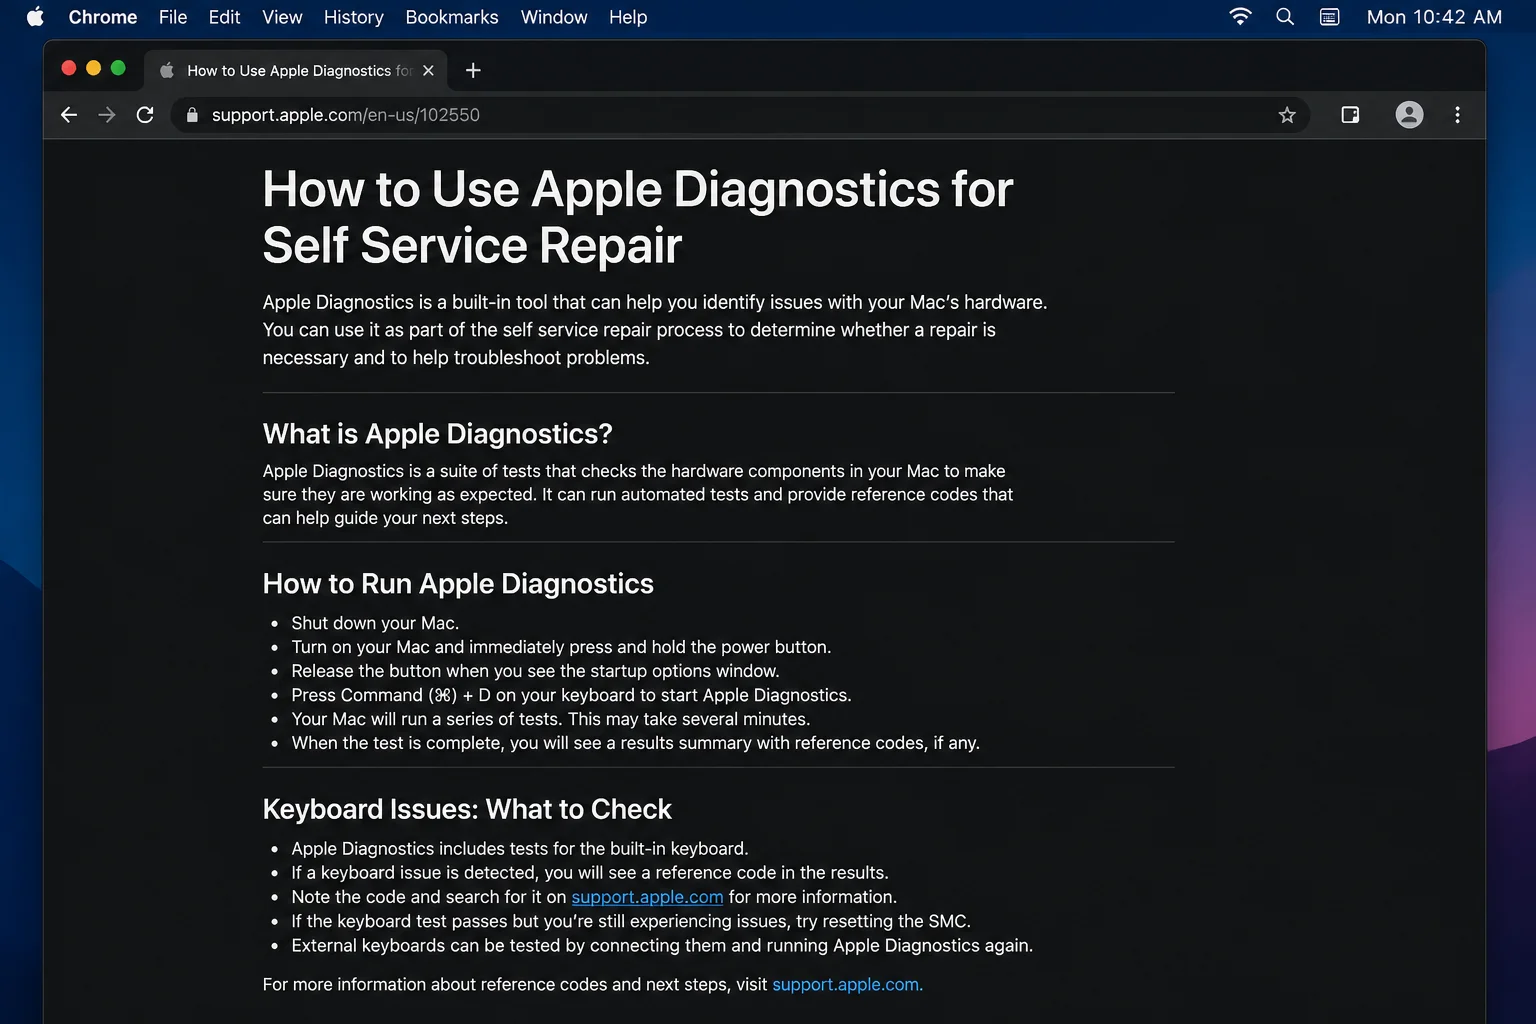Click "Keyboard Issues: What to Check" heading

pyautogui.click(x=467, y=809)
